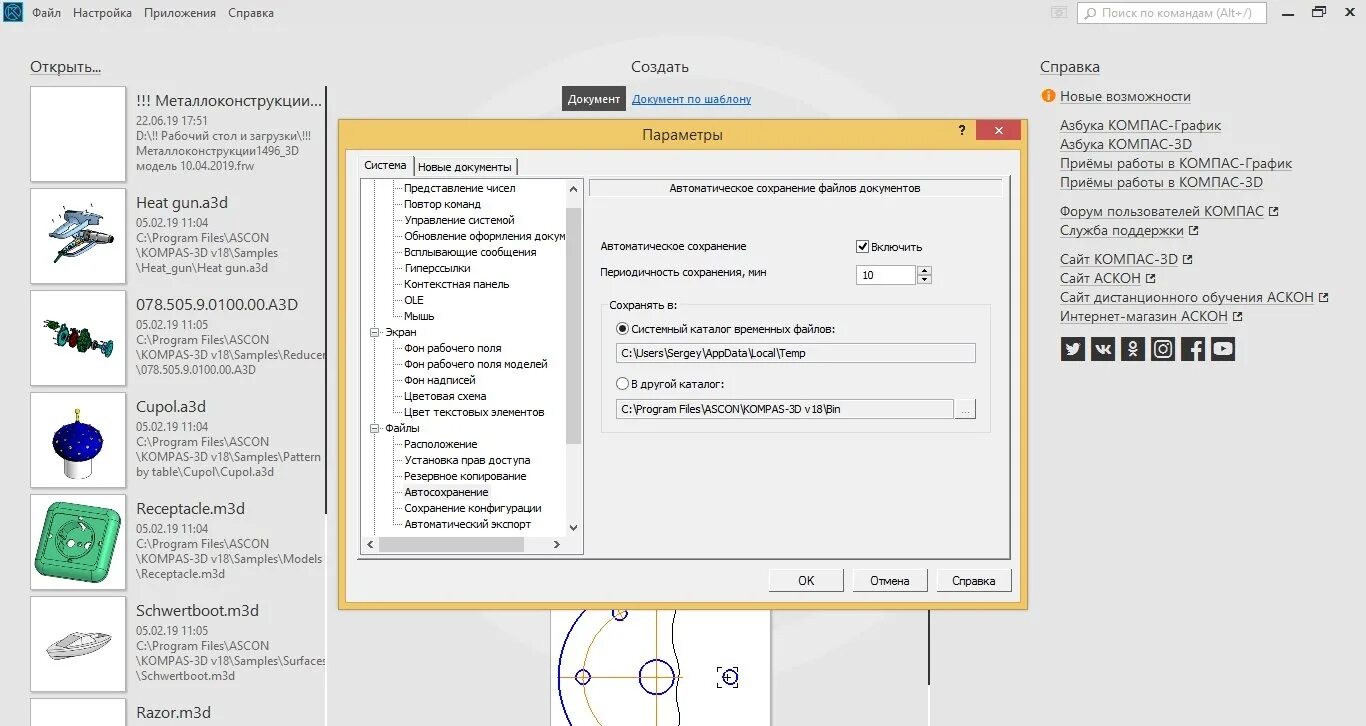The width and height of the screenshot is (1366, 726).
Task: Decrease save interval with spinner down arrow
Action: pyautogui.click(x=924, y=279)
